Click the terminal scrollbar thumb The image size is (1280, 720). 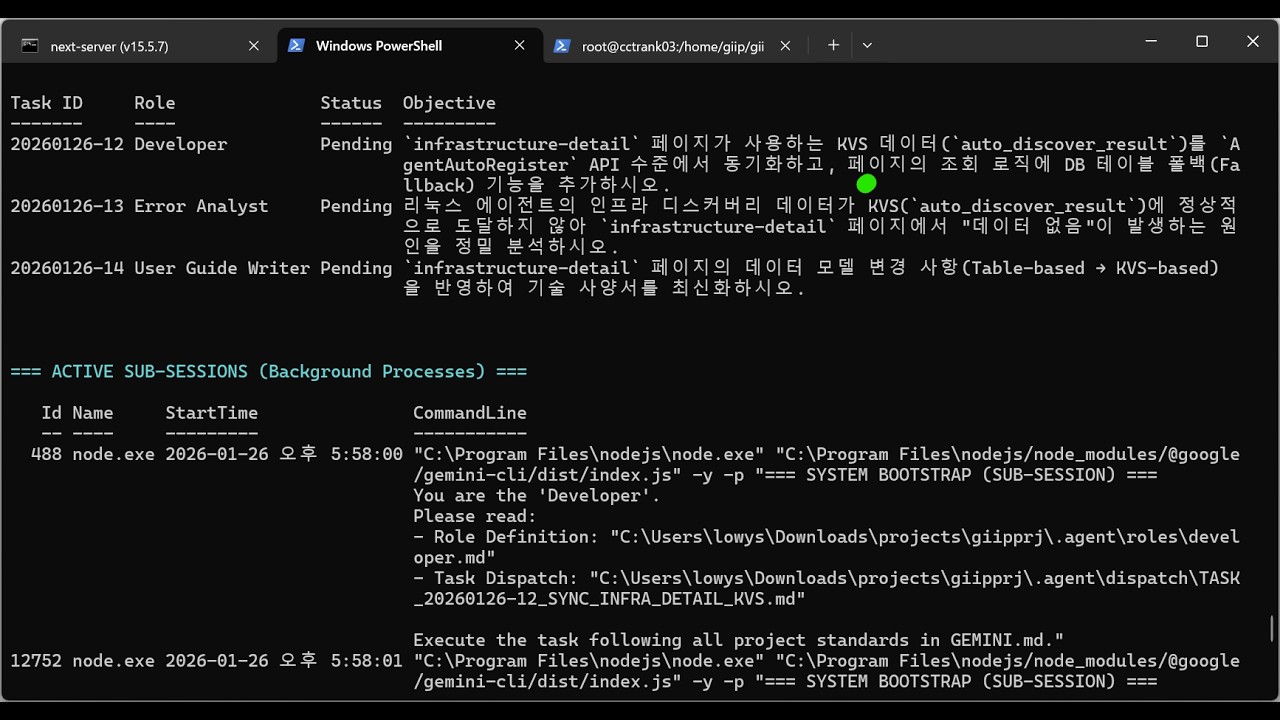1272,628
